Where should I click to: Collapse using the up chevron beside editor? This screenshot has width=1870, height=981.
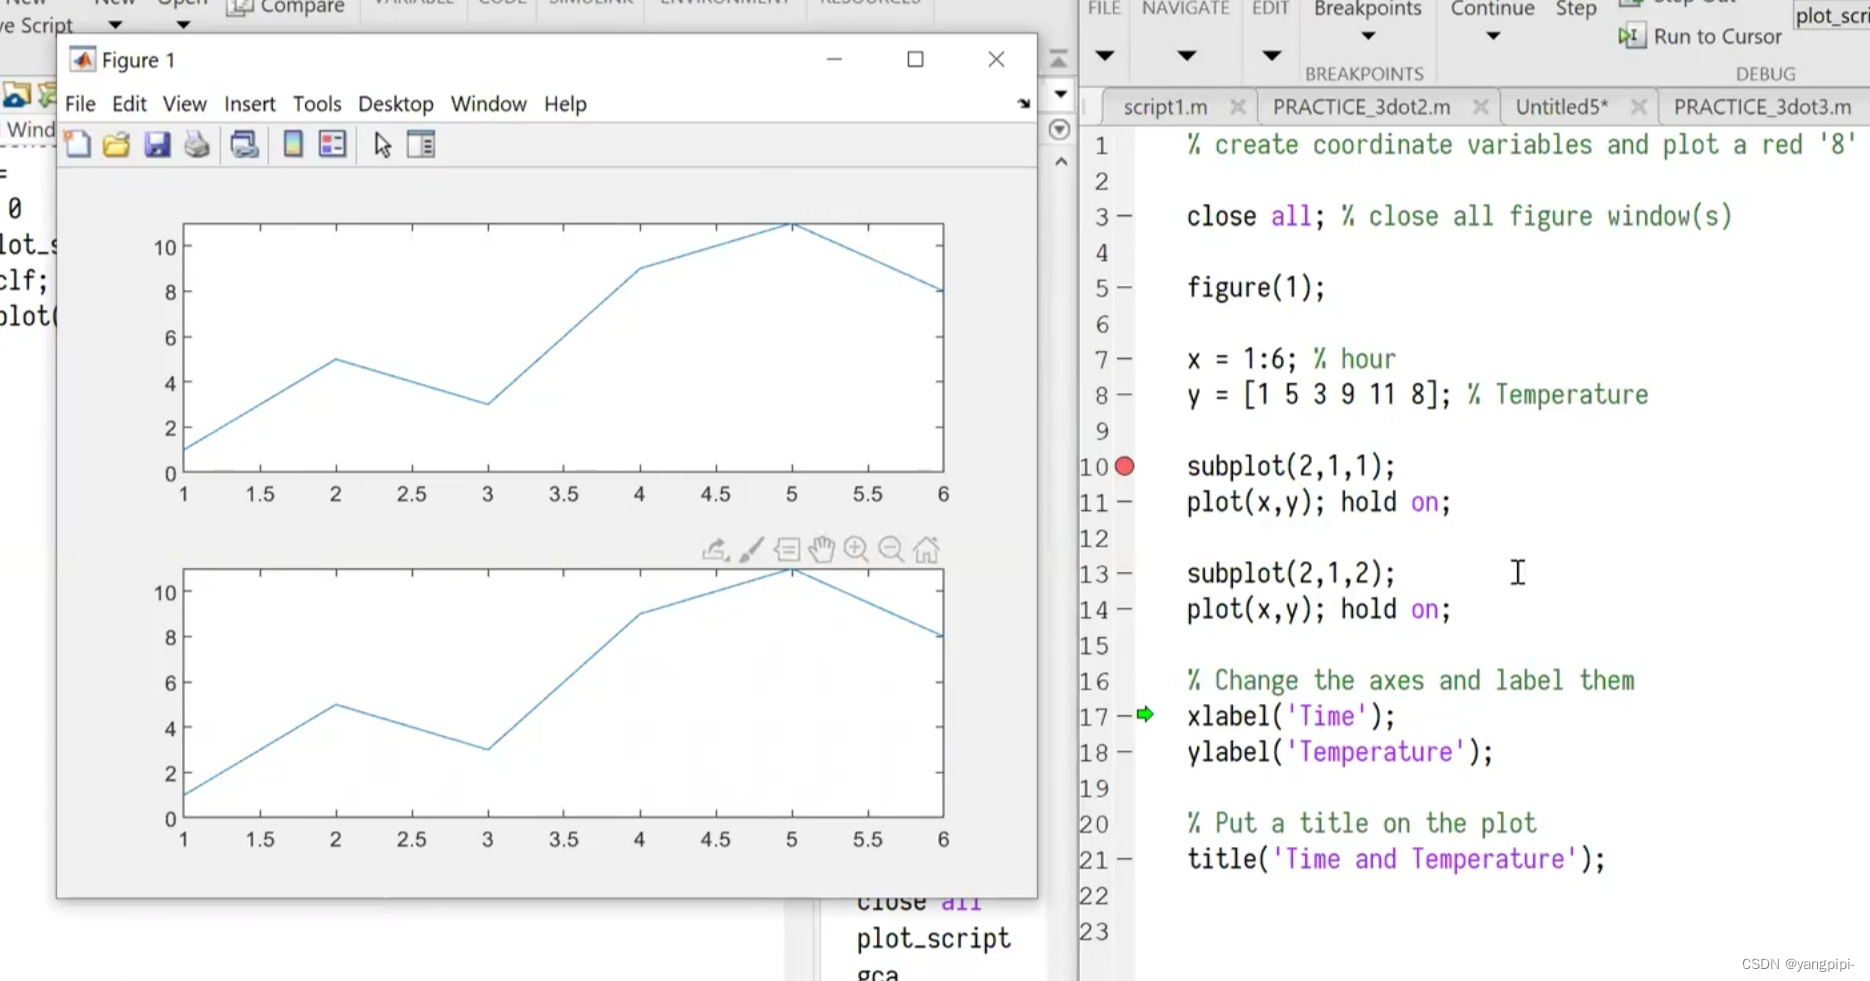[x=1061, y=162]
